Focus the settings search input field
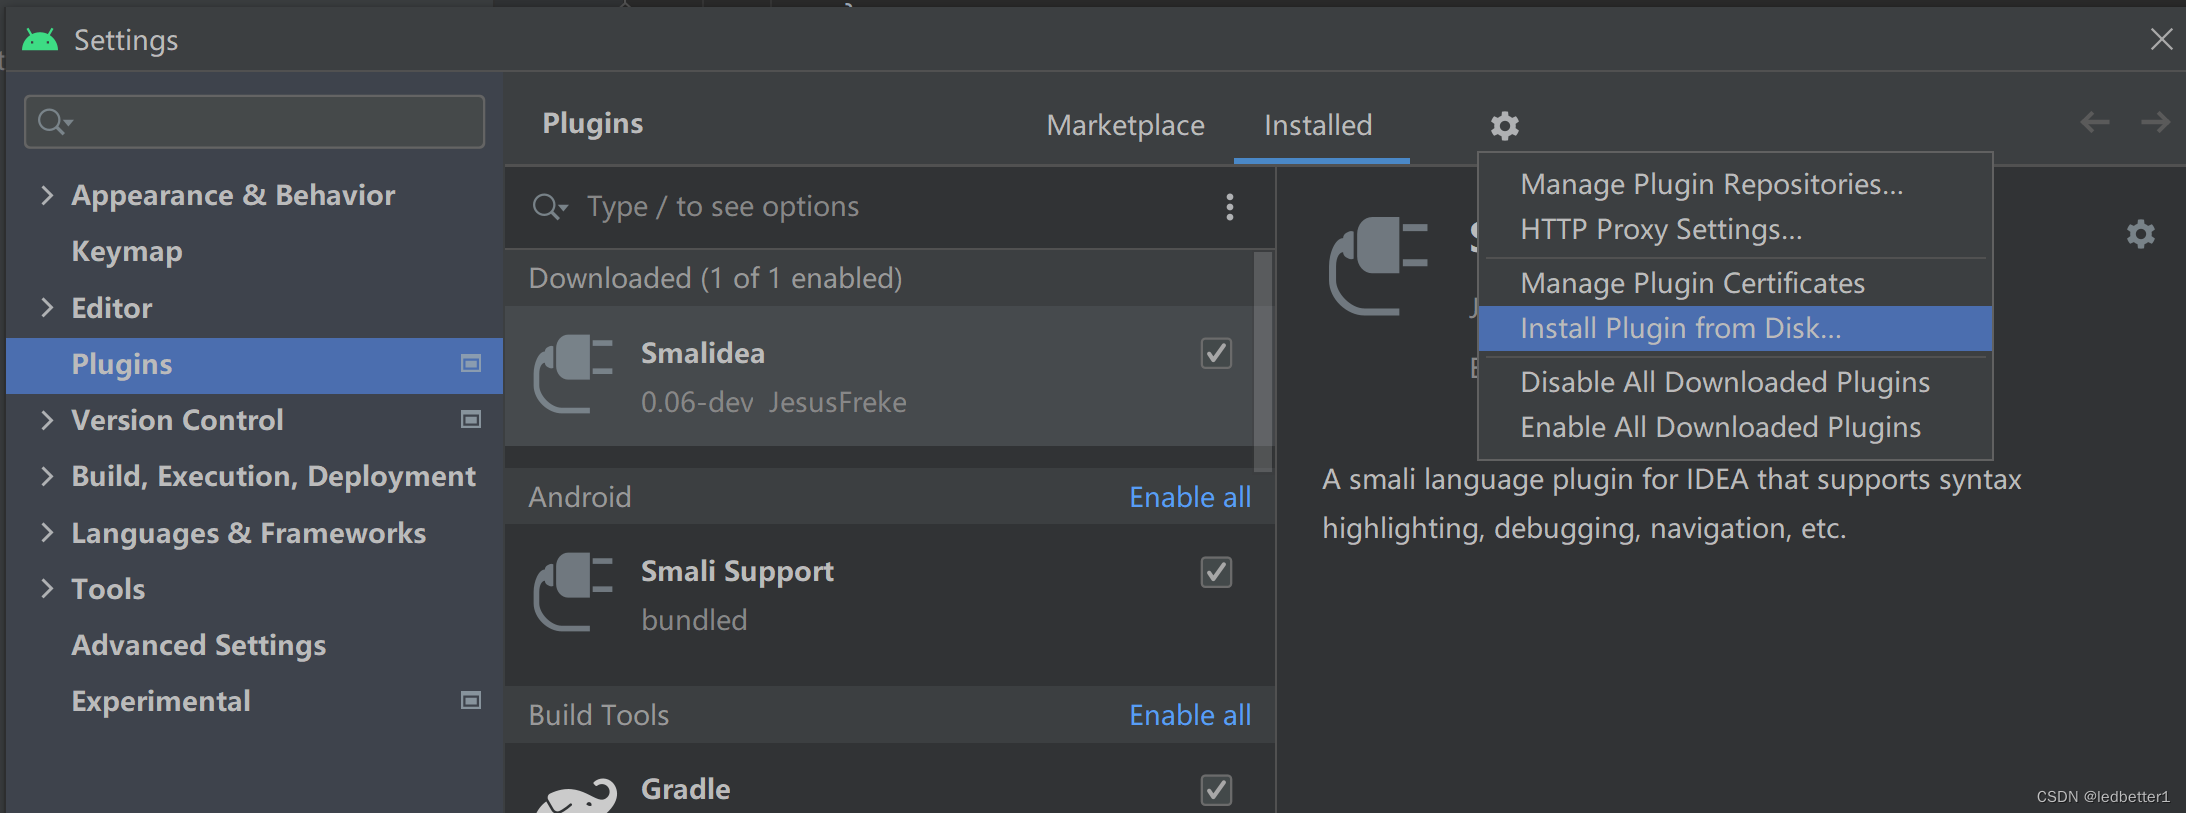This screenshot has width=2186, height=813. click(x=254, y=122)
